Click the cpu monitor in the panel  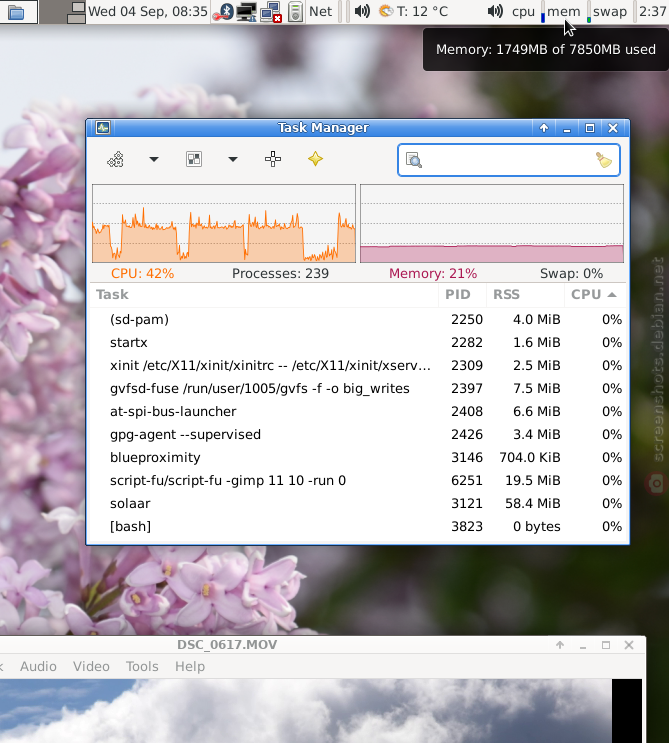pos(528,11)
